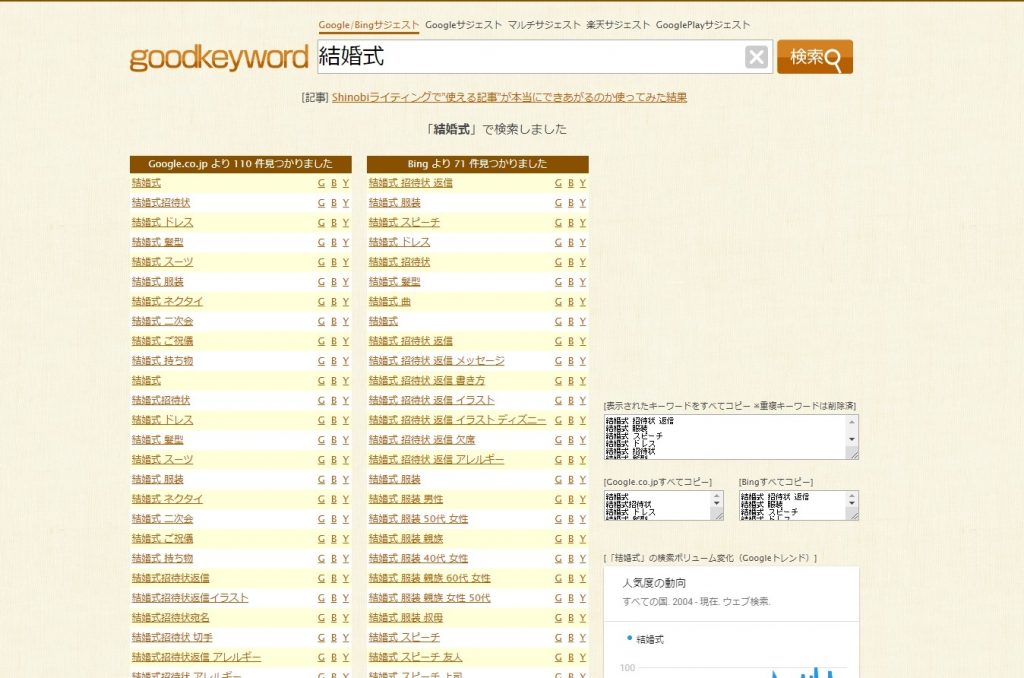The width and height of the screenshot is (1024, 678).
Task: Open 結婚式 服装 男性 keyword link
Action: [x=406, y=499]
